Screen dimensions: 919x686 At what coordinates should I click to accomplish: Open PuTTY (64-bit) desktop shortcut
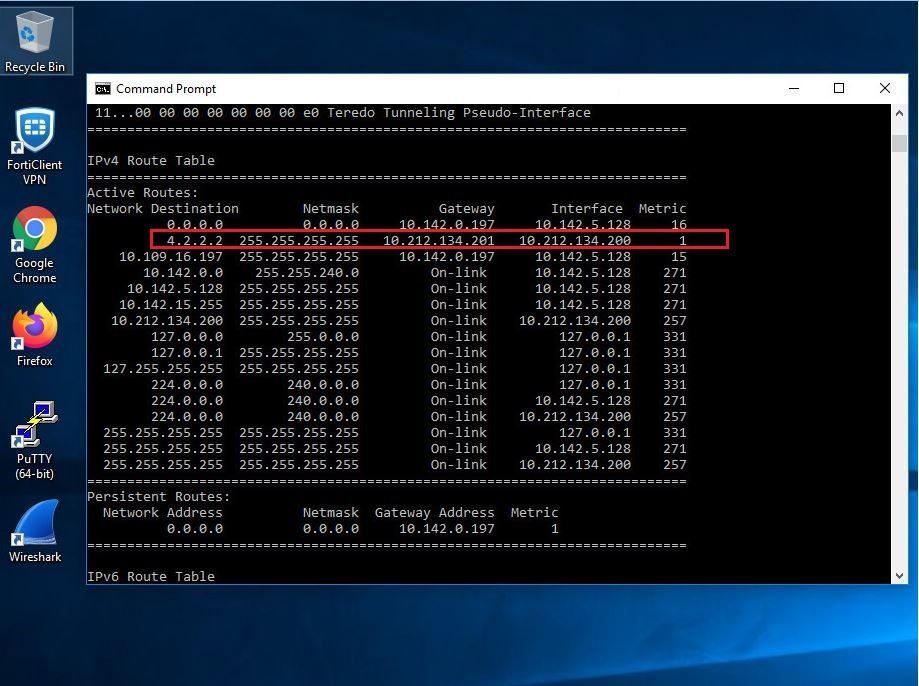(35, 440)
